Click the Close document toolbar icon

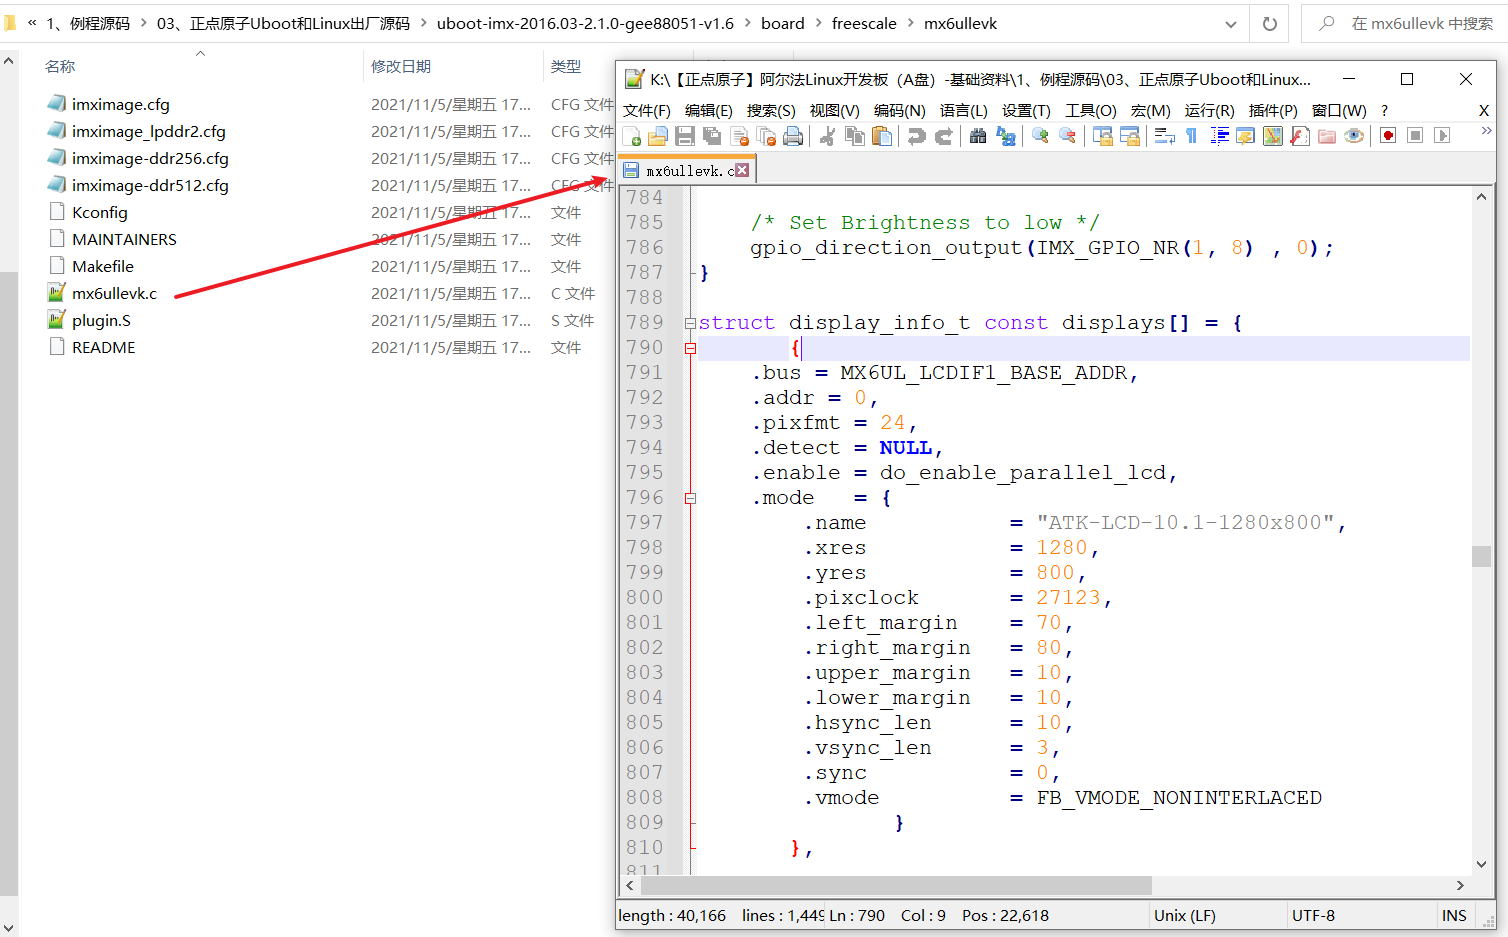coord(740,136)
